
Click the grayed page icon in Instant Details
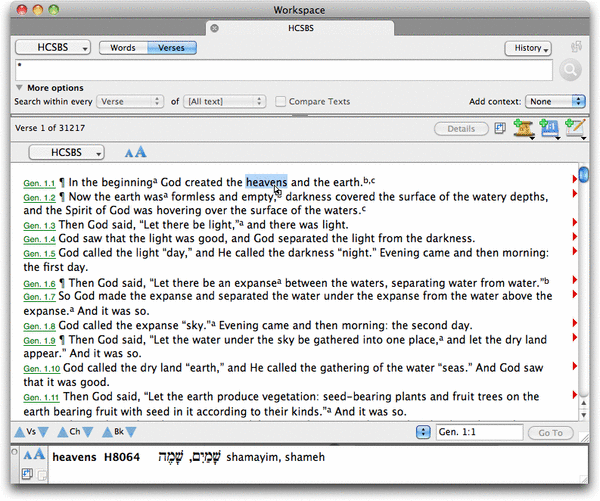click(42, 475)
